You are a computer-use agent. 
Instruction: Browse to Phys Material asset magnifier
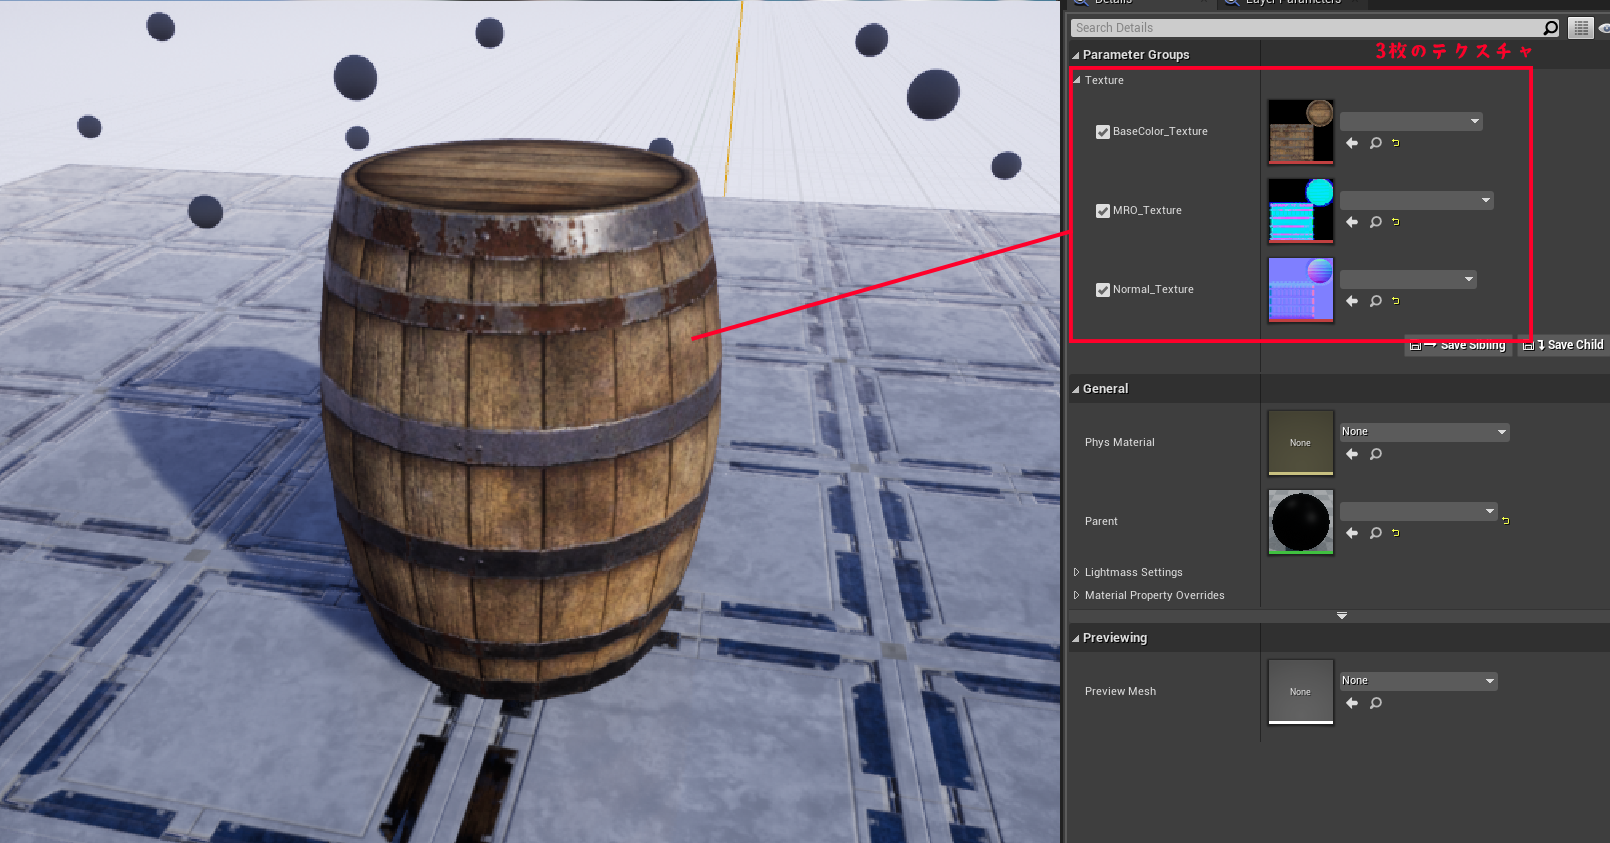[1376, 454]
